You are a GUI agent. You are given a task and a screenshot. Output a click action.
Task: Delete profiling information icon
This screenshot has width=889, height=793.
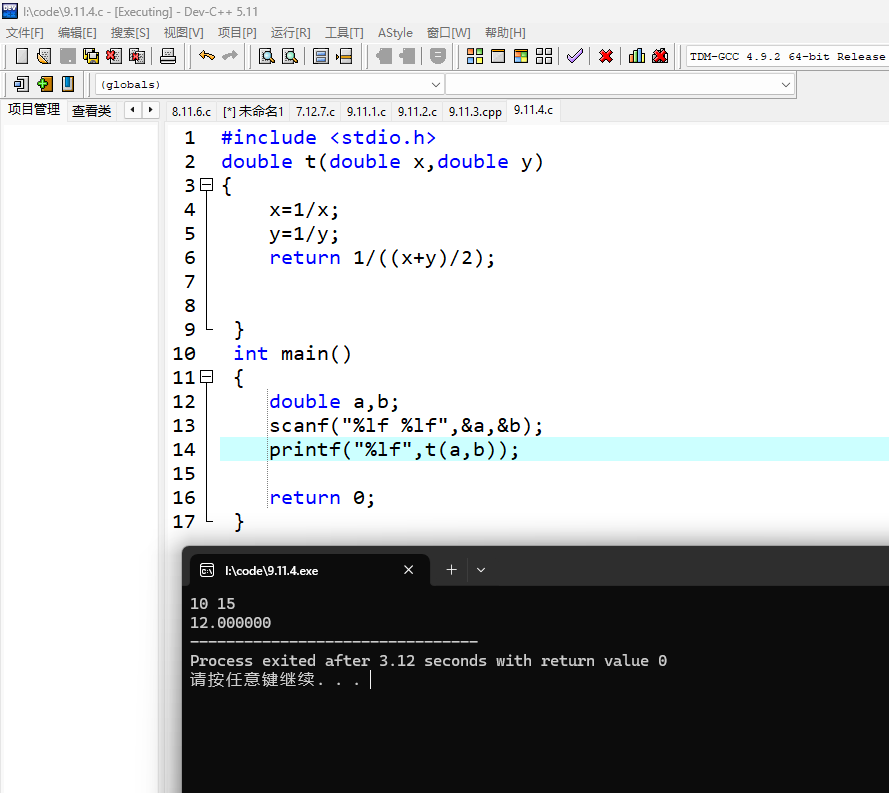coord(660,56)
